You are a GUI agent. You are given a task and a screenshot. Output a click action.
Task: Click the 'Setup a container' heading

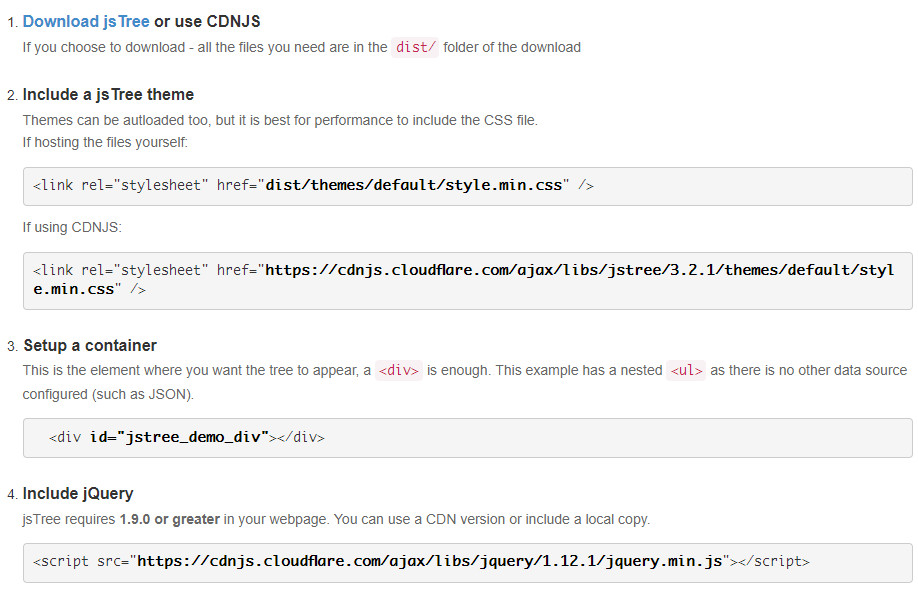(x=90, y=345)
